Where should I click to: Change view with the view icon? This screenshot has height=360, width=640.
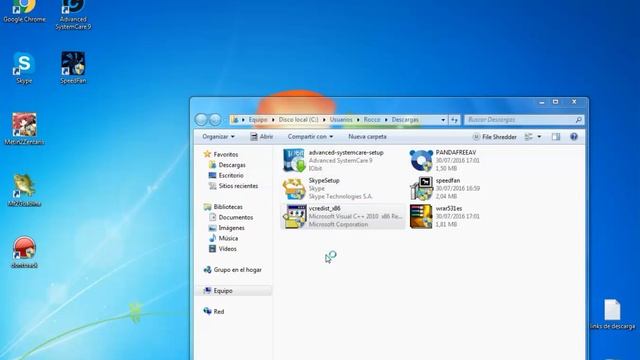click(x=529, y=137)
